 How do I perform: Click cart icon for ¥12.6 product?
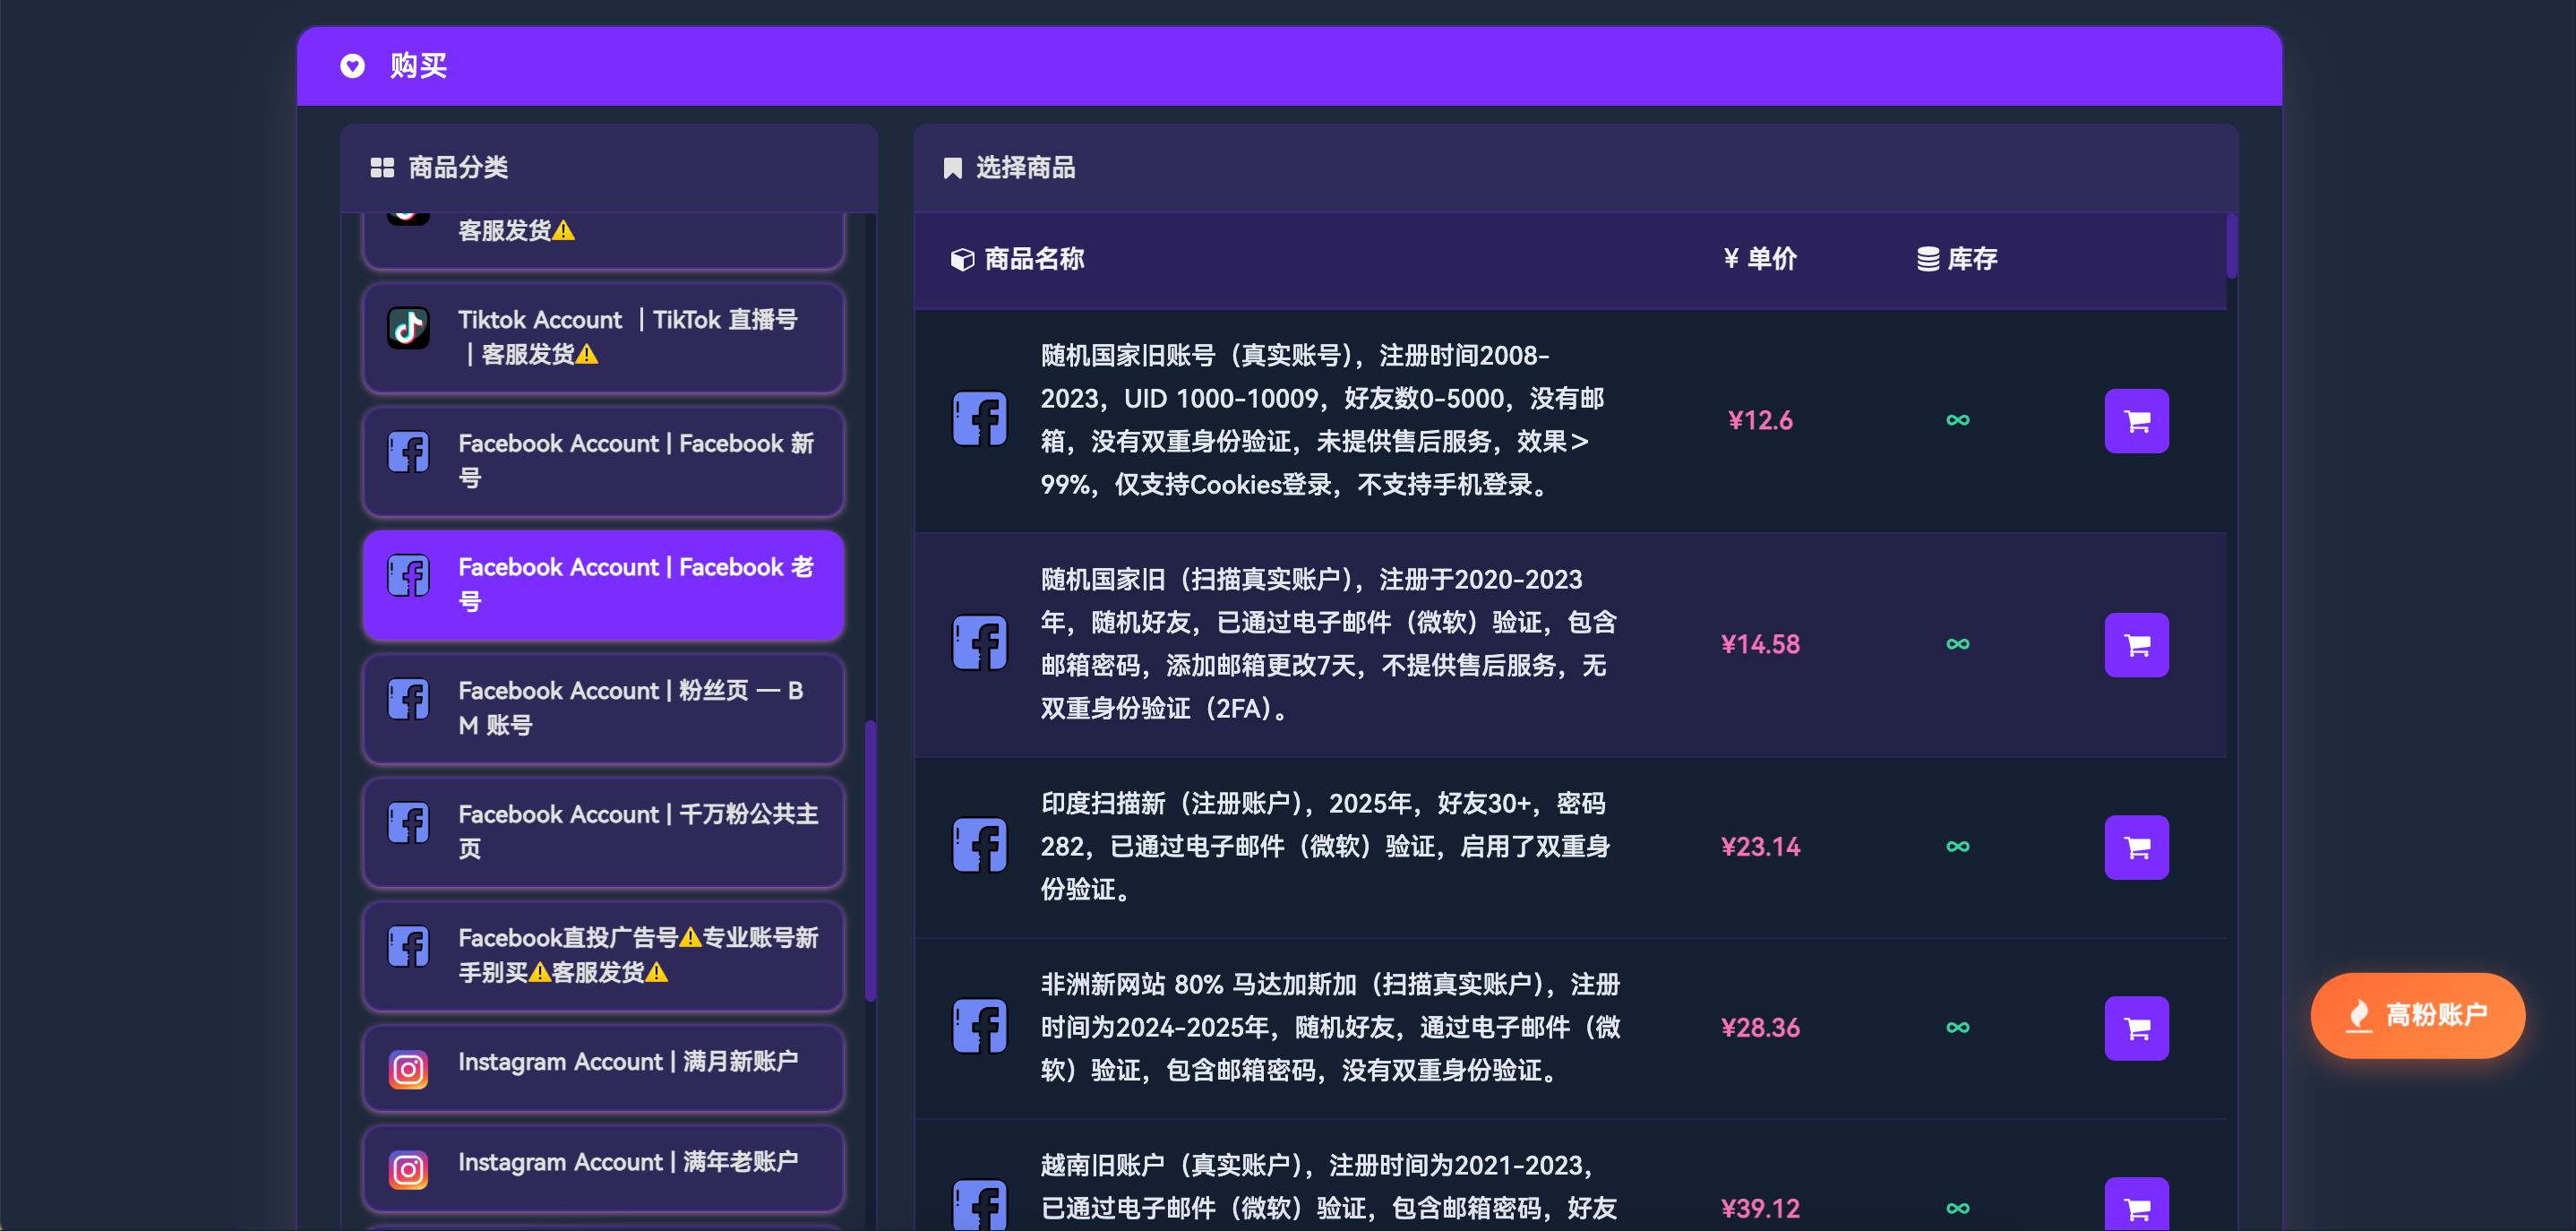click(x=2135, y=421)
